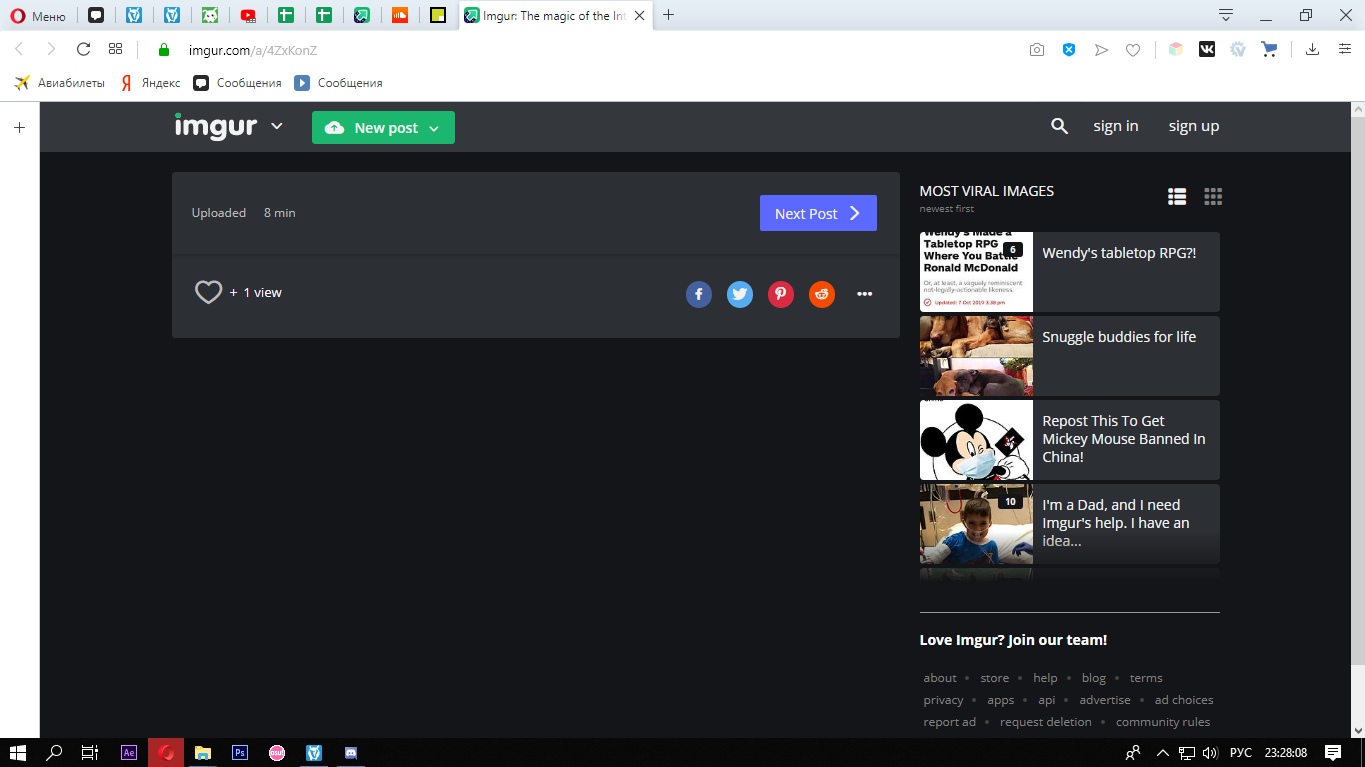Image resolution: width=1365 pixels, height=767 pixels.
Task: Share the post on Pinterest
Action: tap(781, 294)
